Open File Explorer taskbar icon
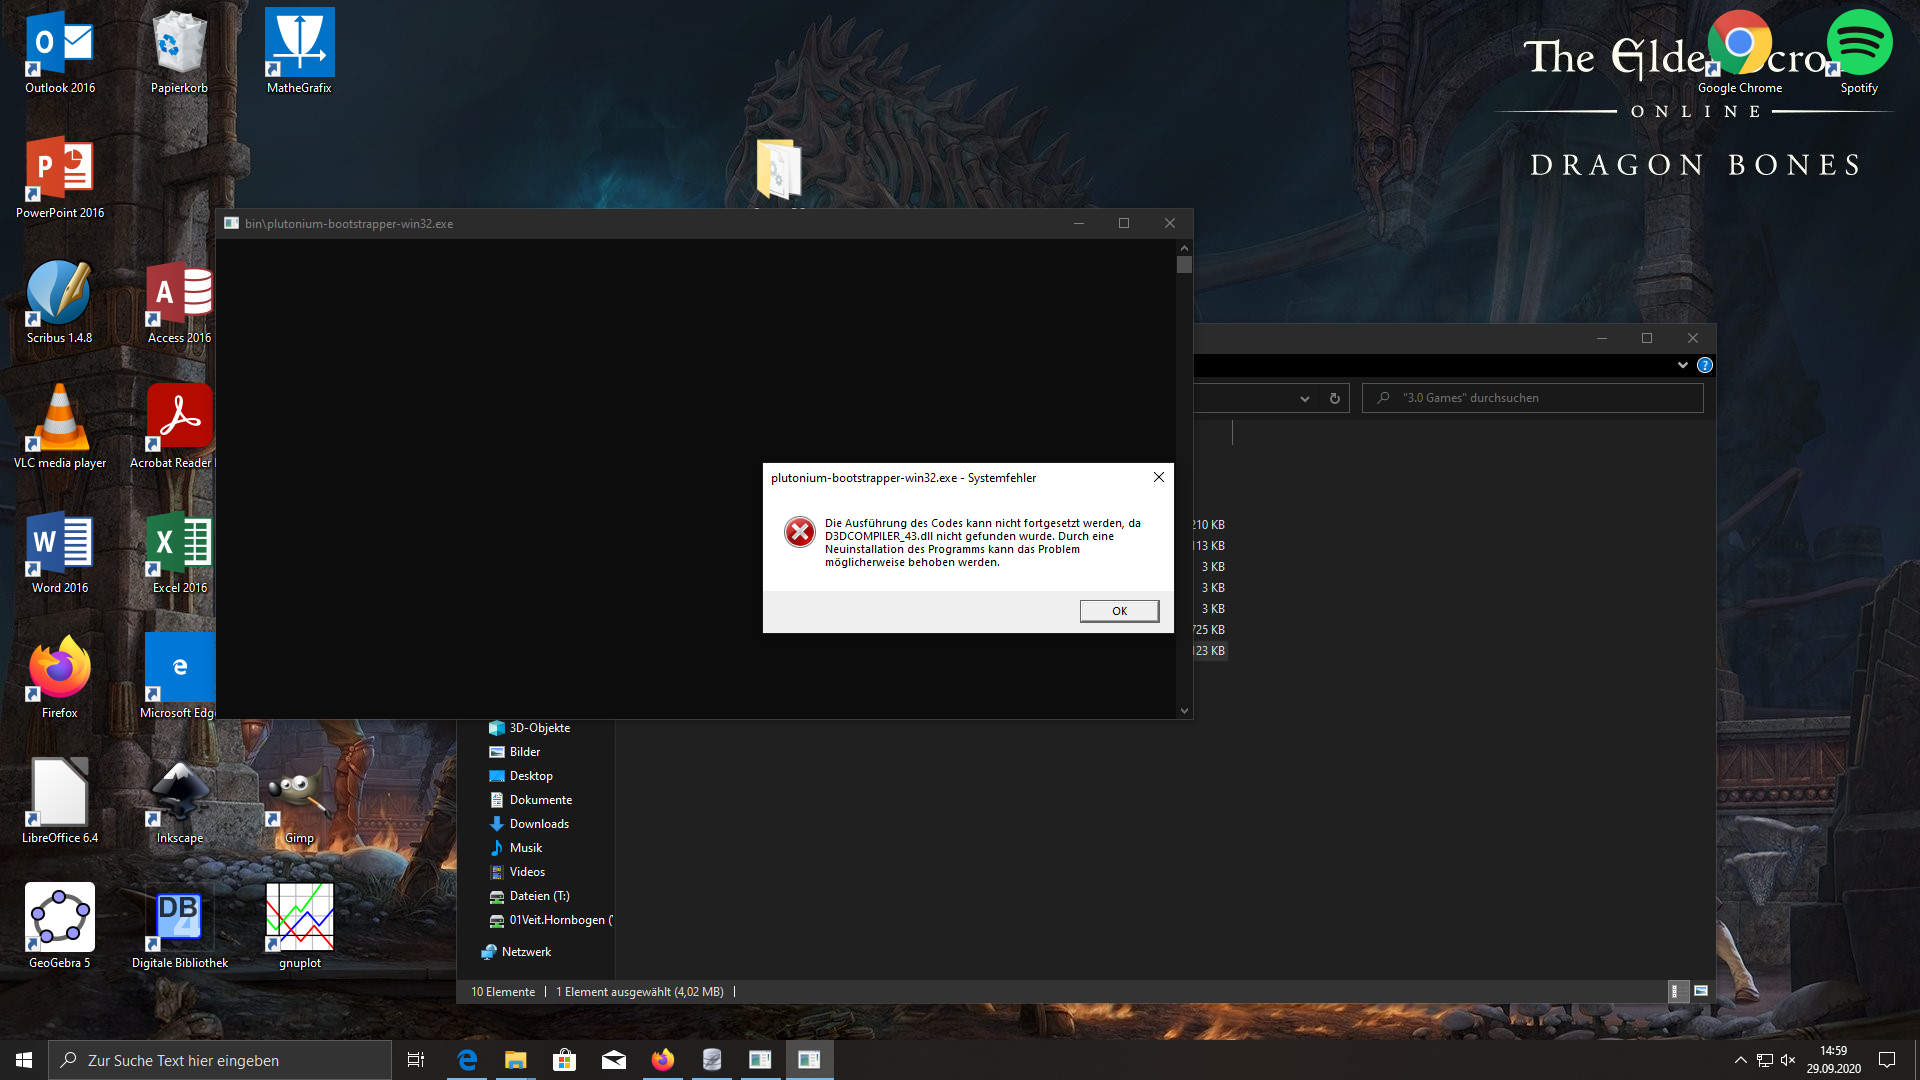 [x=515, y=1060]
